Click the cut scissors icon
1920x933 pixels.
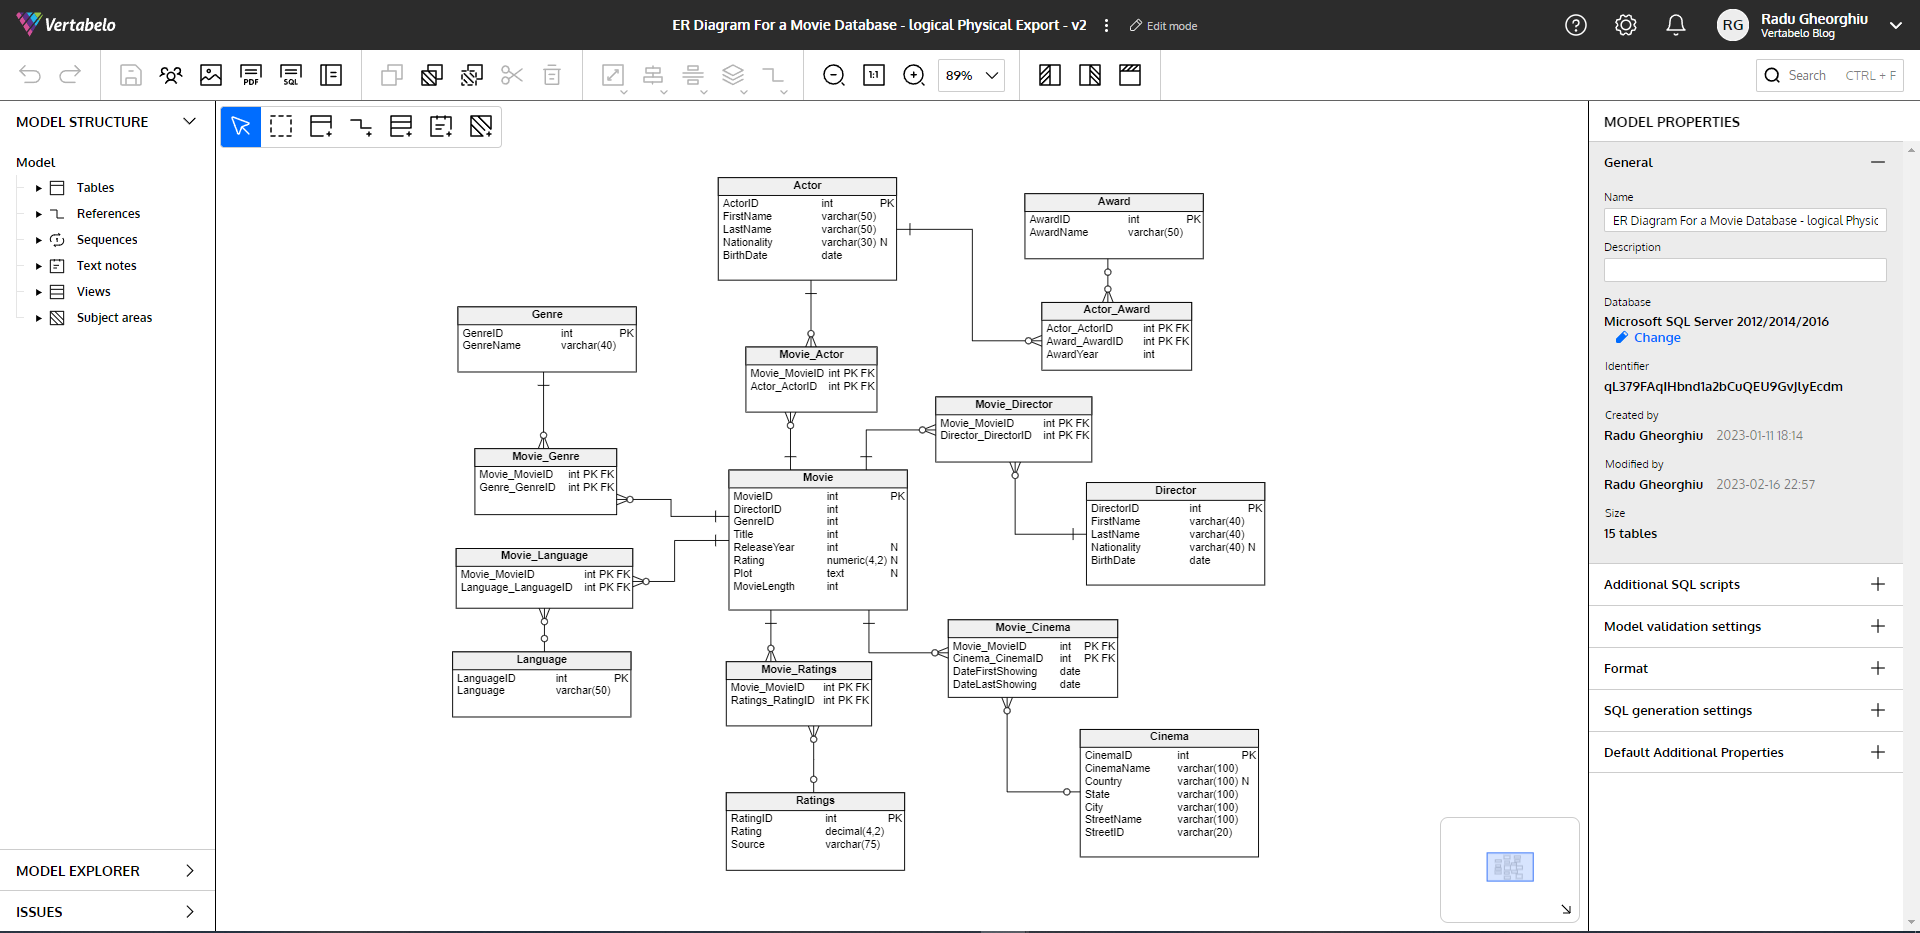click(x=512, y=75)
